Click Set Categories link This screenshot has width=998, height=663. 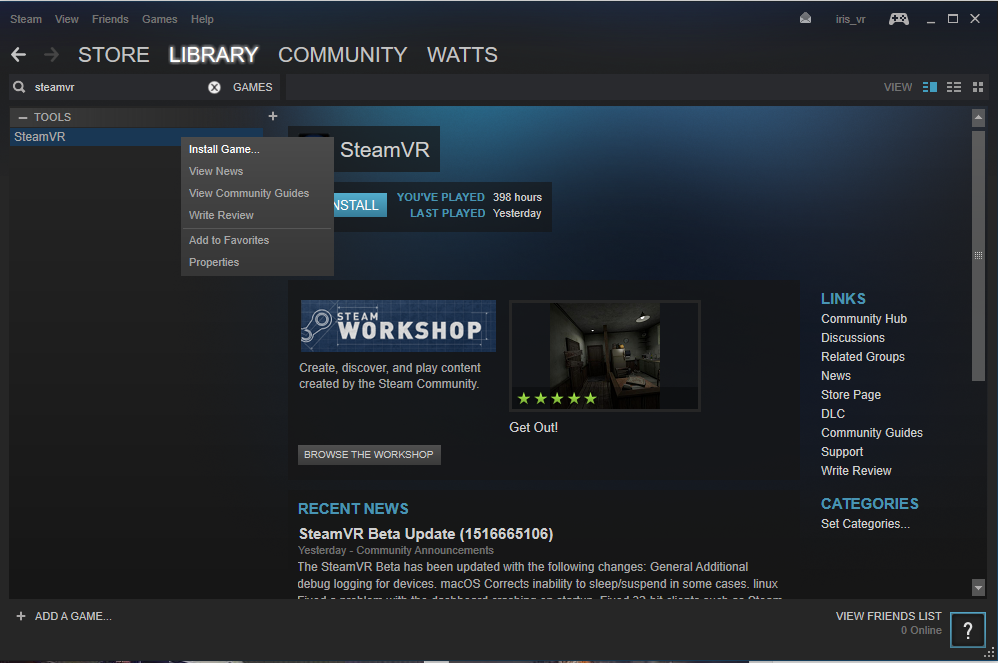(x=866, y=524)
